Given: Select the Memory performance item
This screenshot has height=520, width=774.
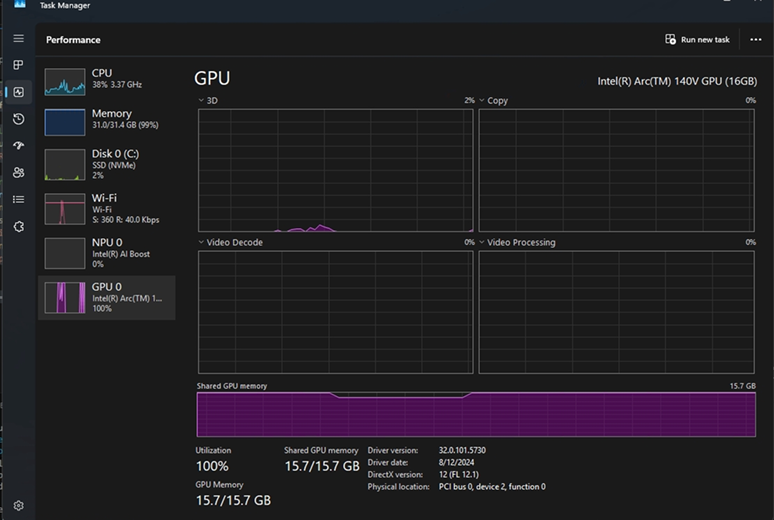Looking at the screenshot, I should (106, 120).
